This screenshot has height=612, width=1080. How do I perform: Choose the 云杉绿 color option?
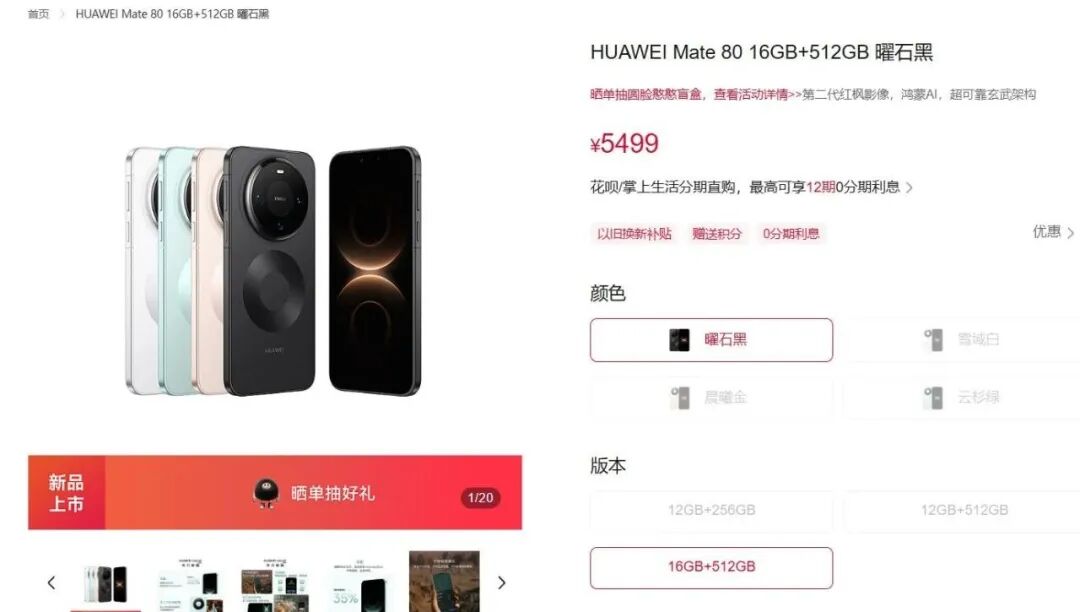click(x=963, y=397)
